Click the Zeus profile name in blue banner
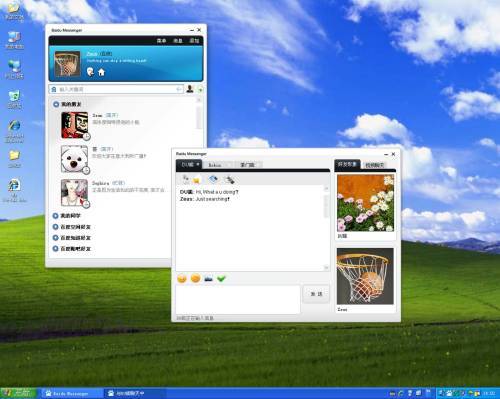500x399 pixels. [x=92, y=54]
